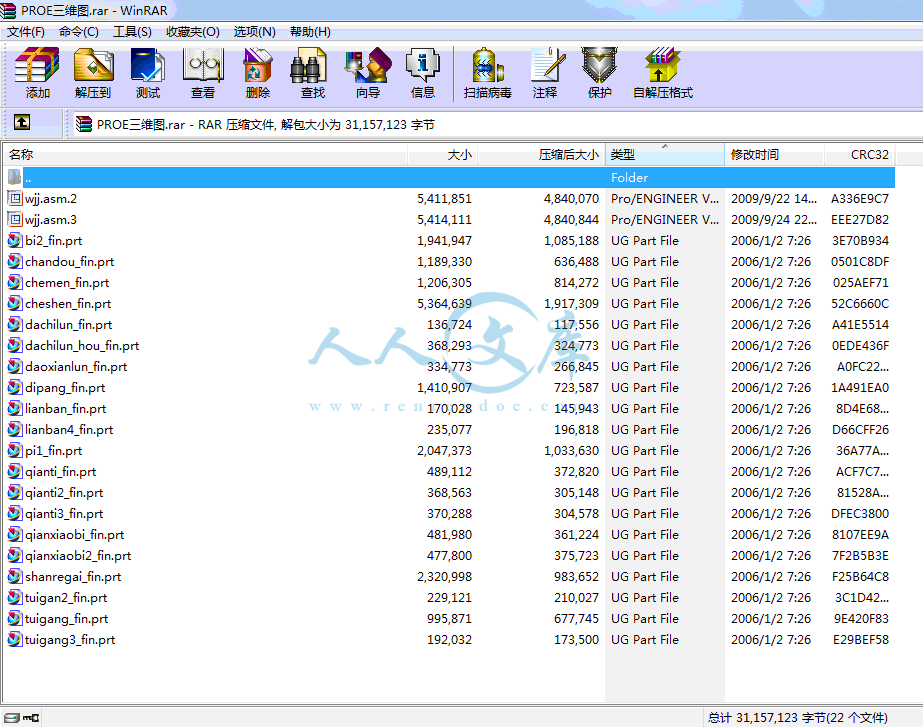923x727 pixels.
Task: Select file qianti2_fin.prt
Action: click(x=64, y=492)
